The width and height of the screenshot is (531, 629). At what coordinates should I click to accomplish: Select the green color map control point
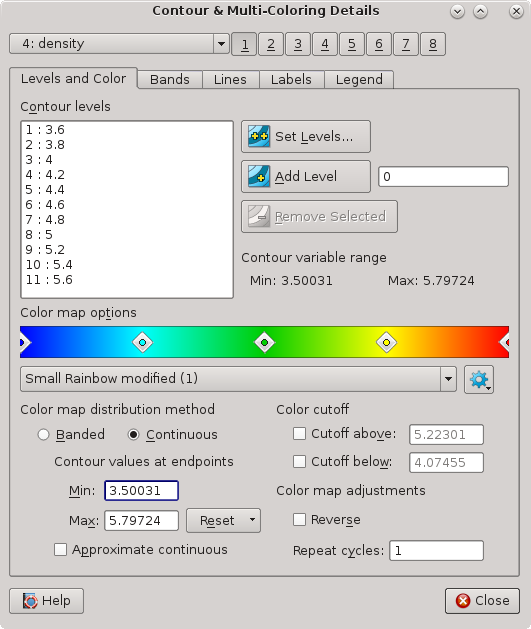(x=264, y=342)
